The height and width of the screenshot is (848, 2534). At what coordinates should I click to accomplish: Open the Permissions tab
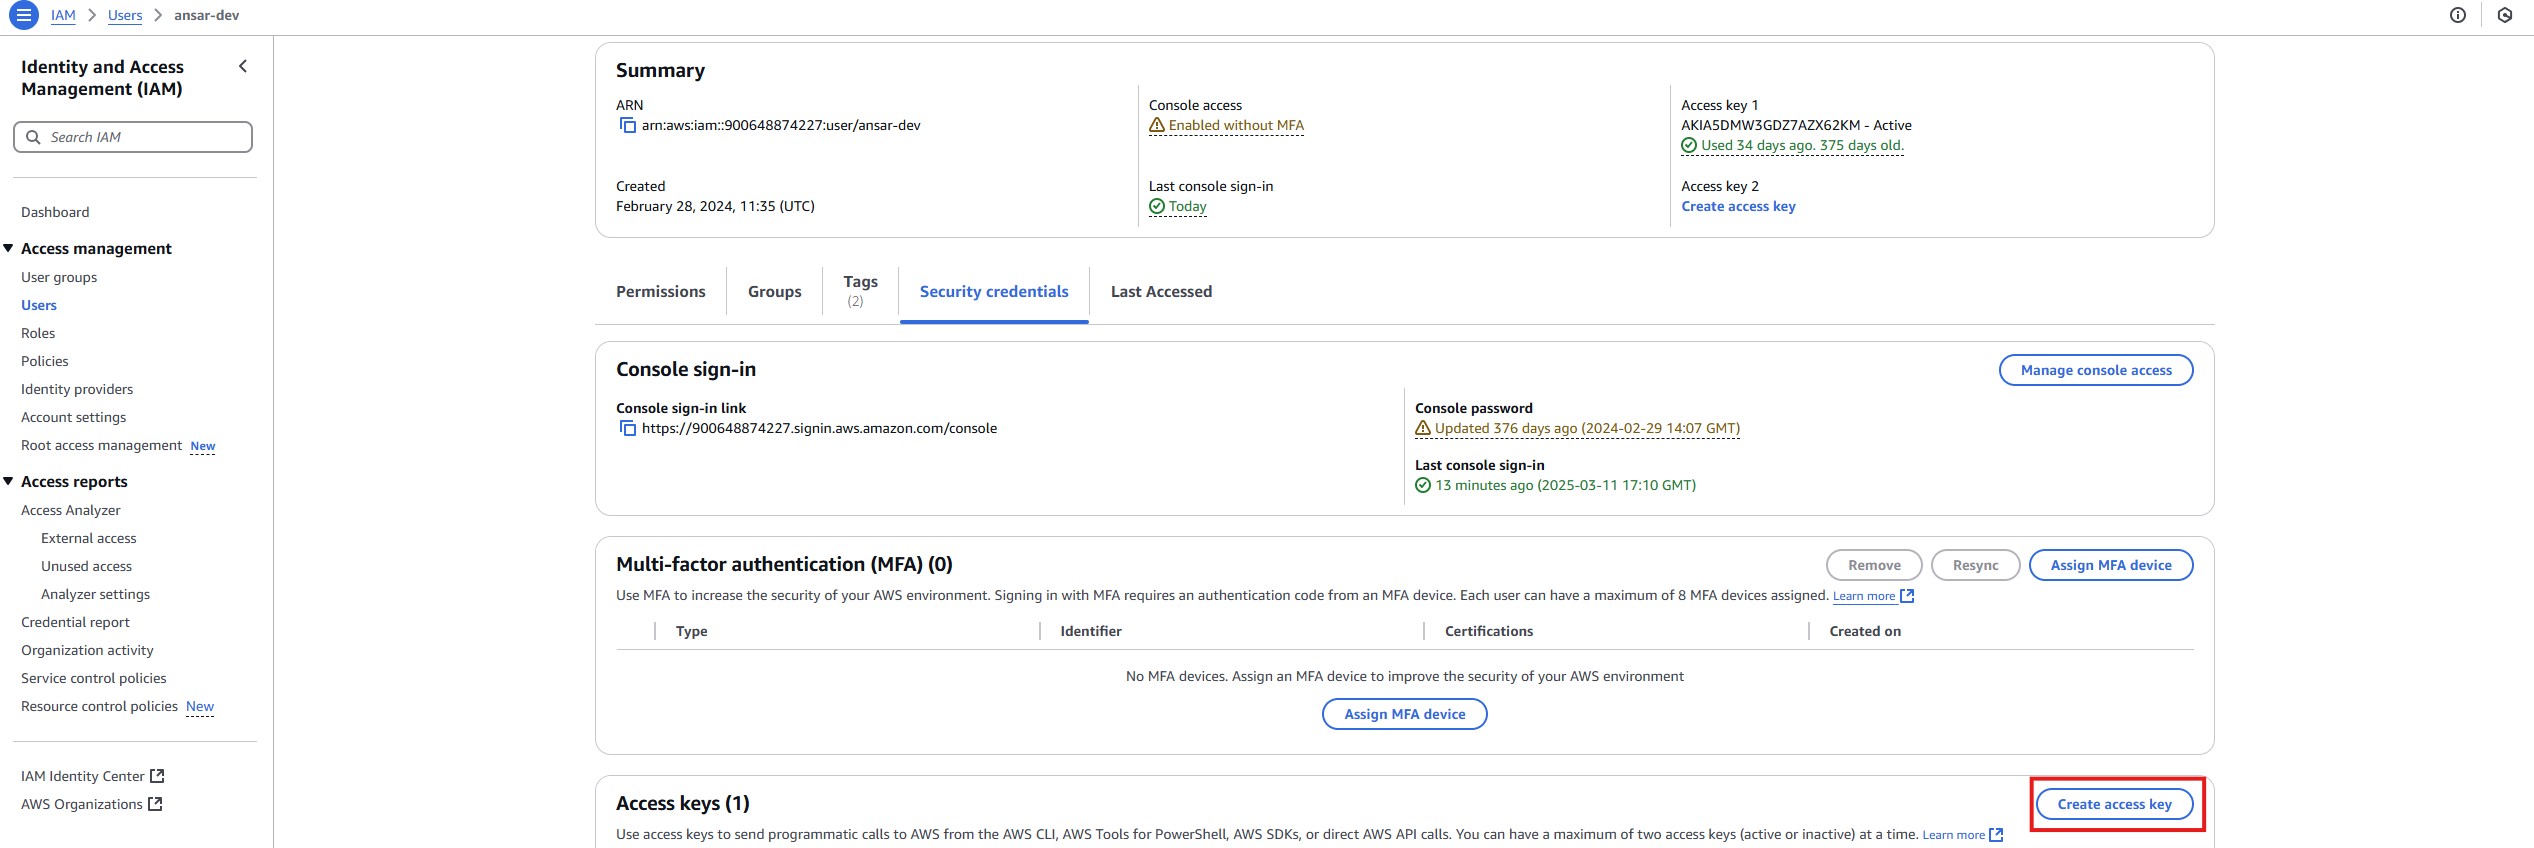pyautogui.click(x=661, y=291)
